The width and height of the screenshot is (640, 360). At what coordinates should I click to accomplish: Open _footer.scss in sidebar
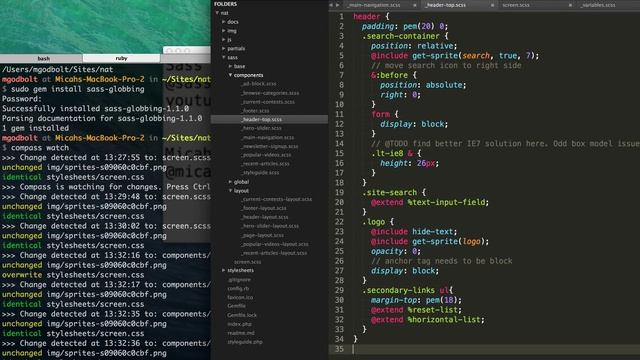[255, 111]
